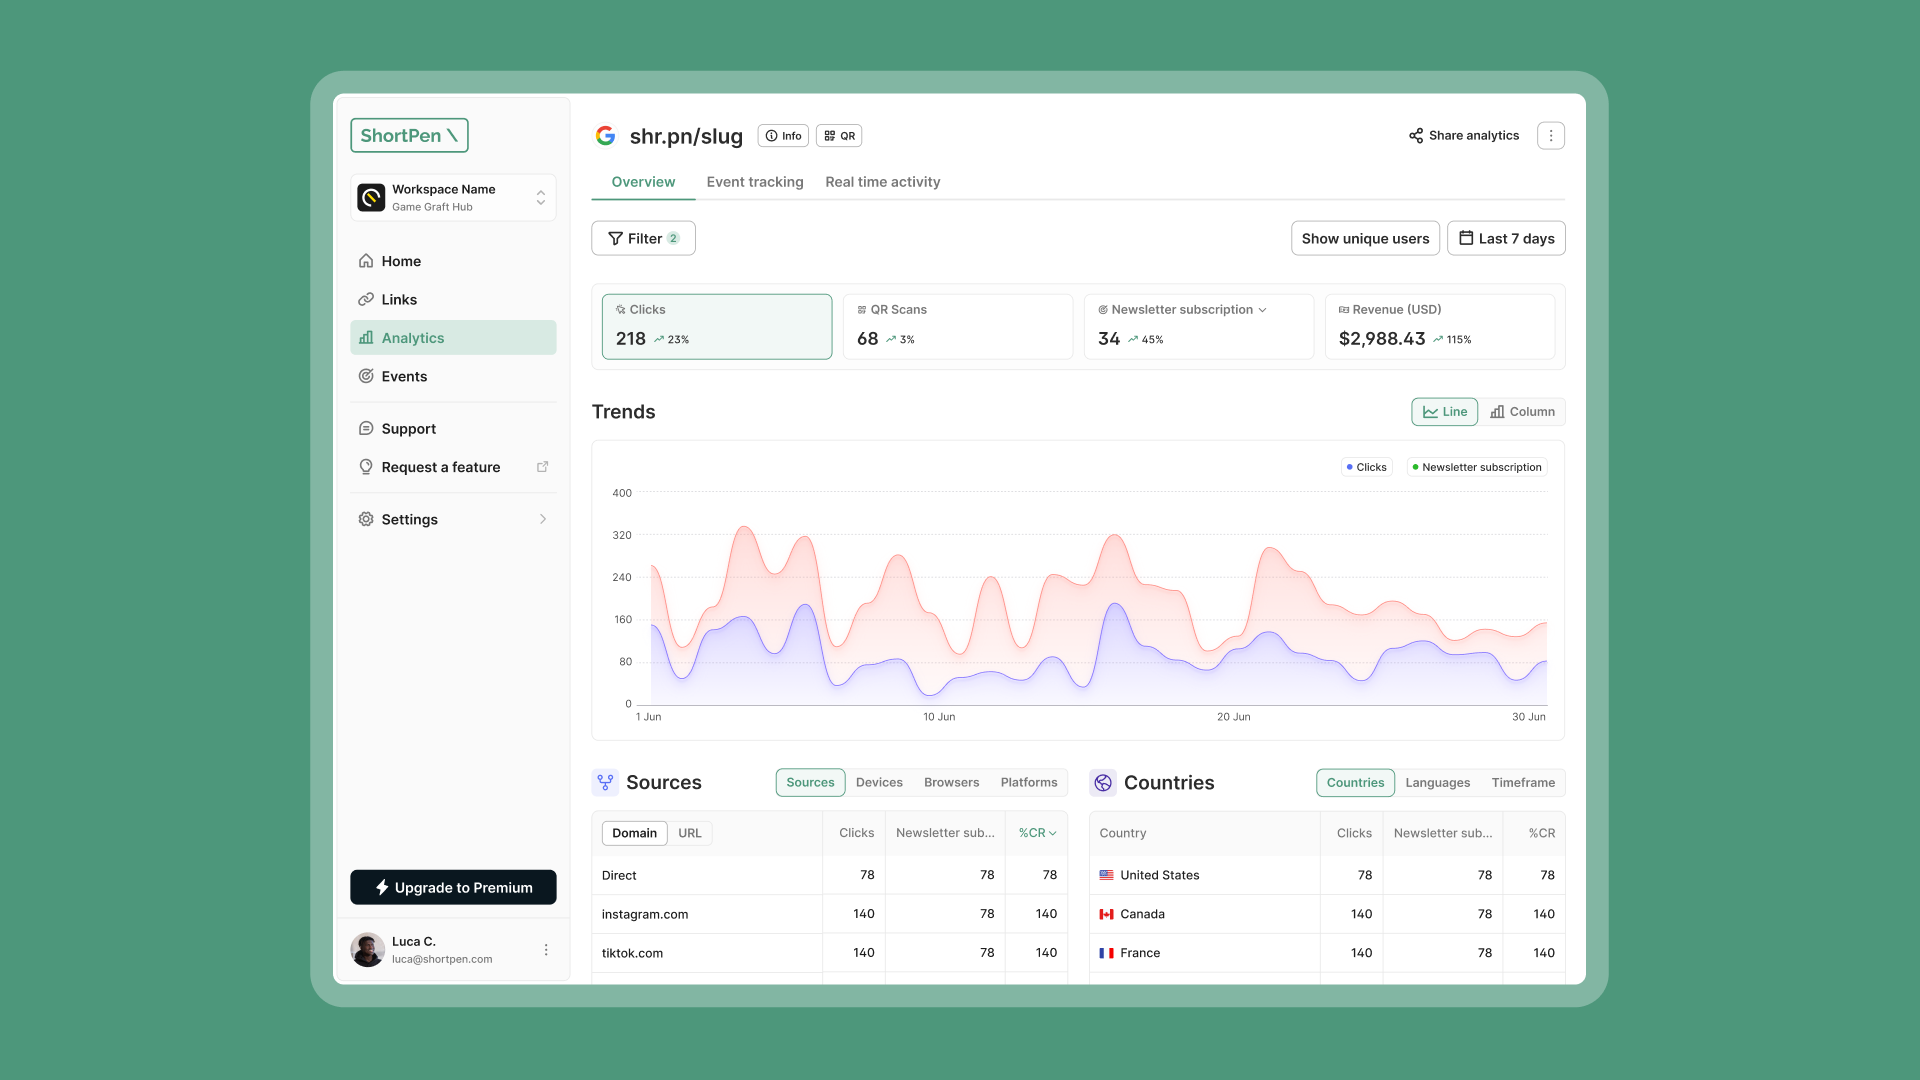Click Upgrade to Premium button

453,887
